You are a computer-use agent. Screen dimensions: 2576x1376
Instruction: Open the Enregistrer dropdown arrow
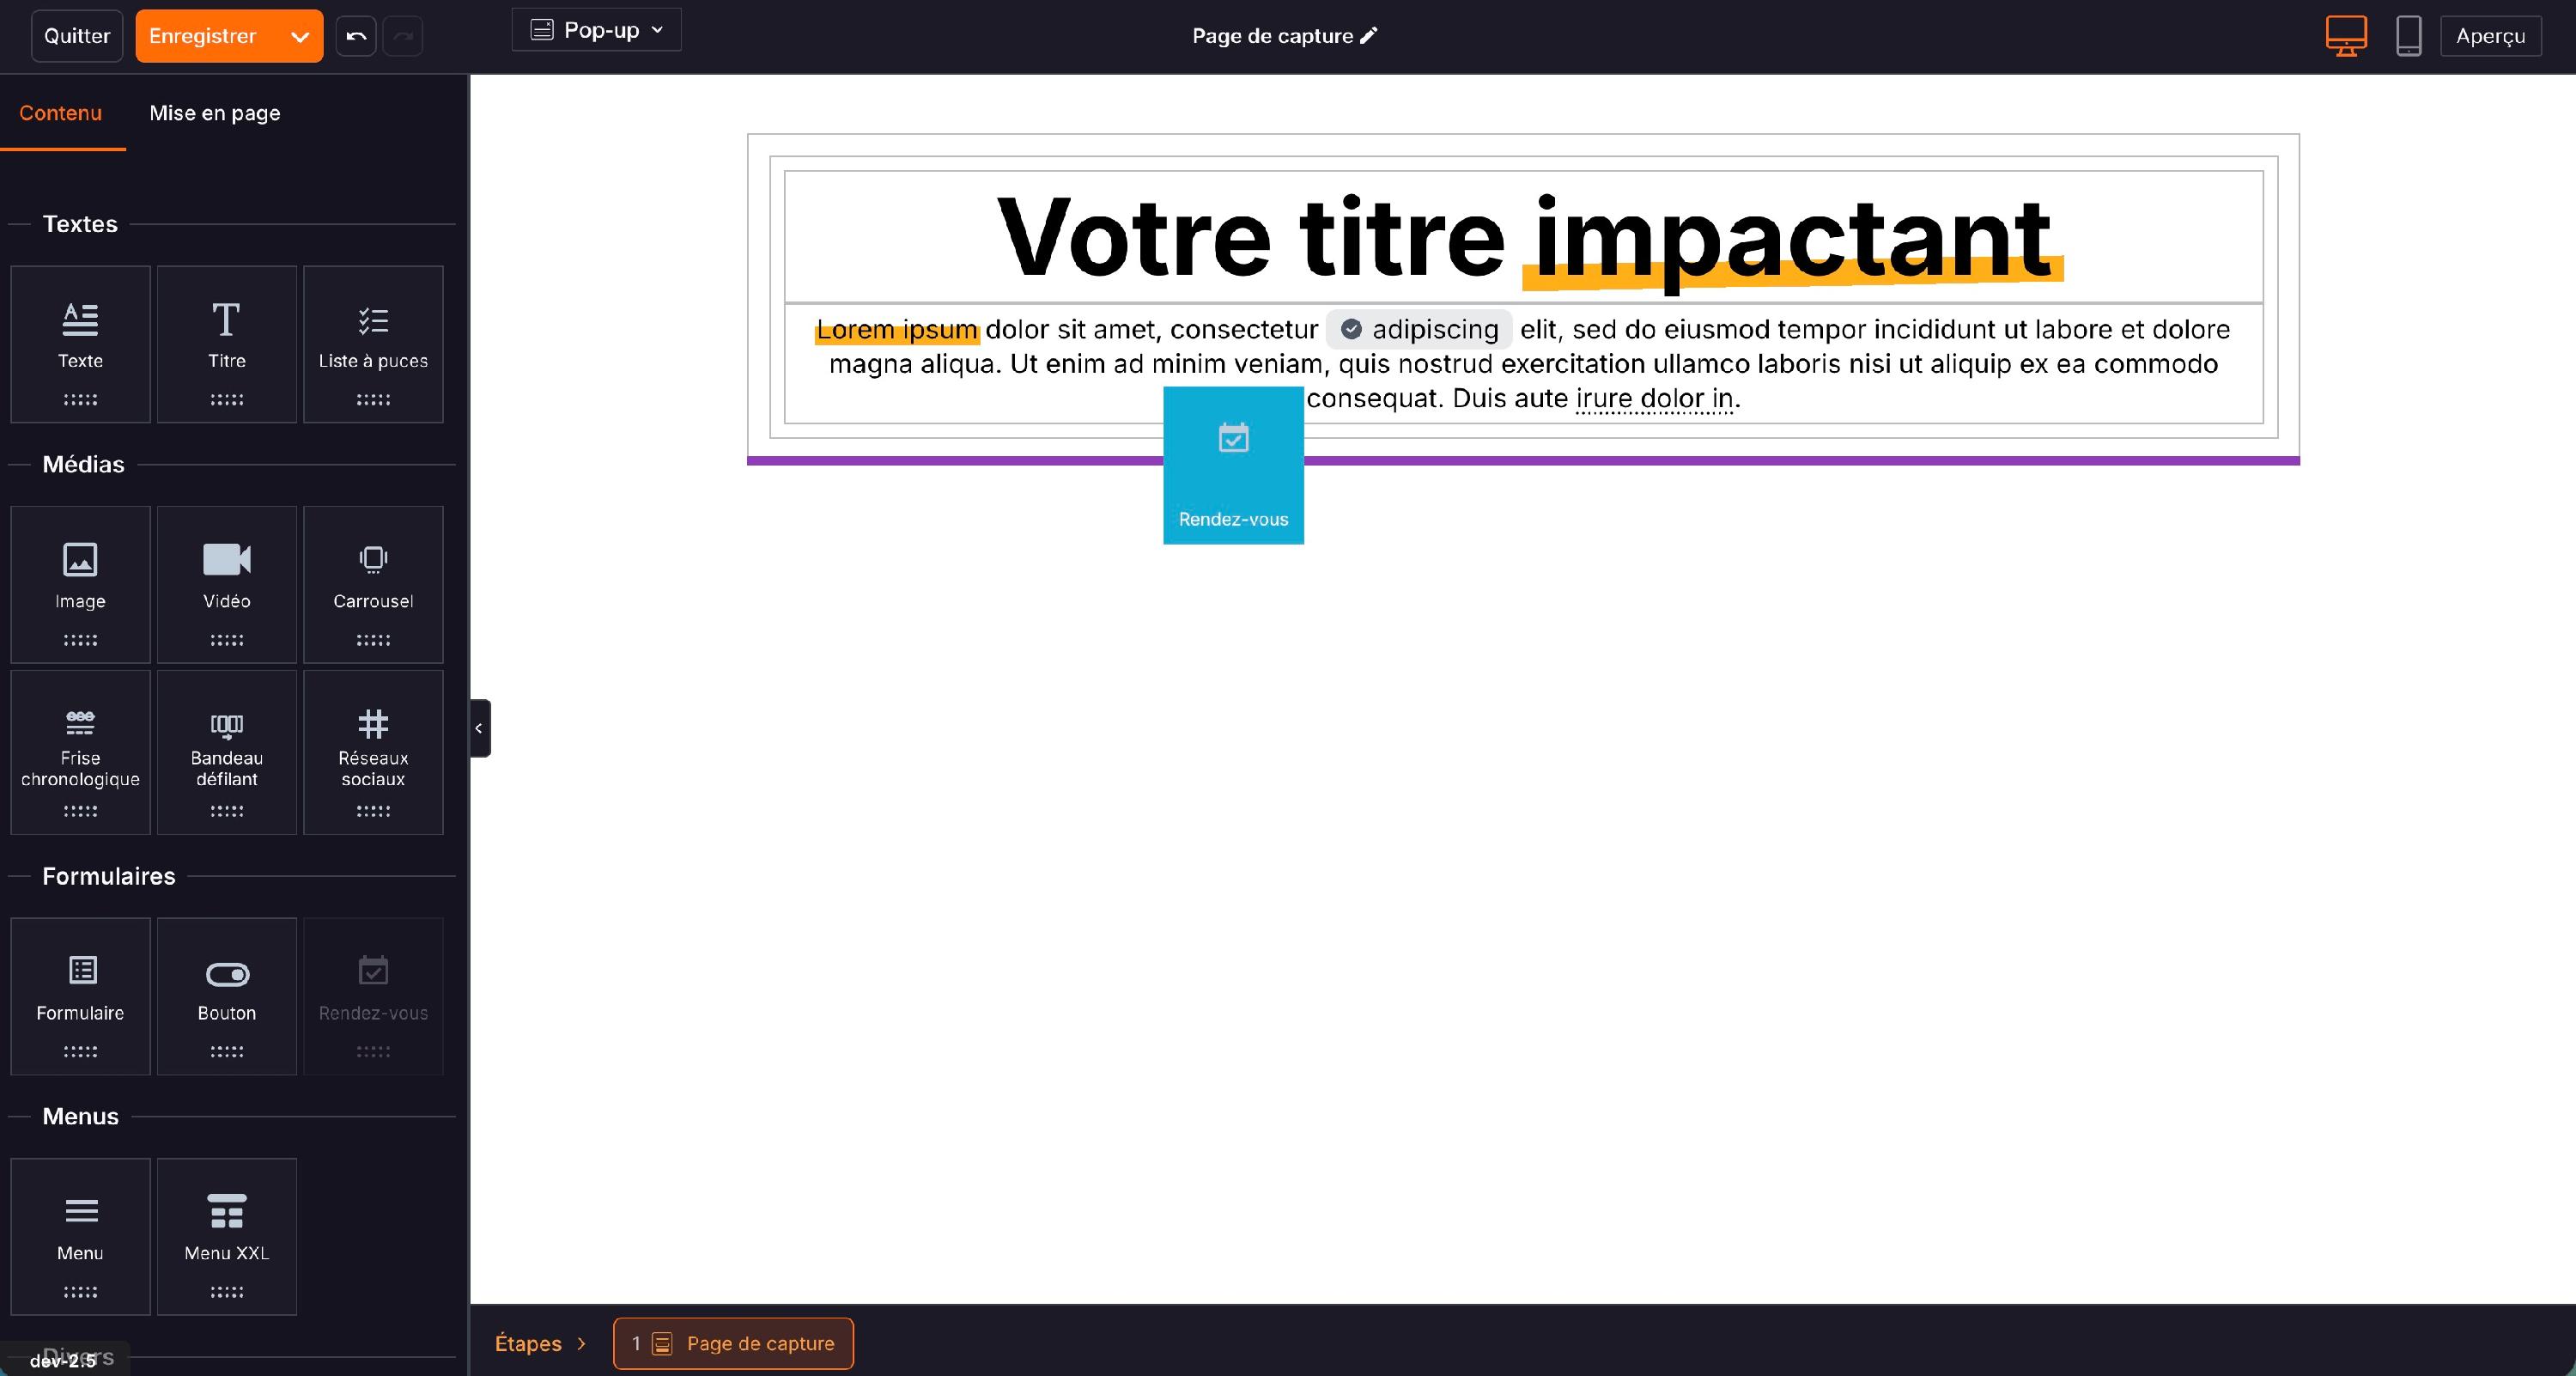pos(299,36)
